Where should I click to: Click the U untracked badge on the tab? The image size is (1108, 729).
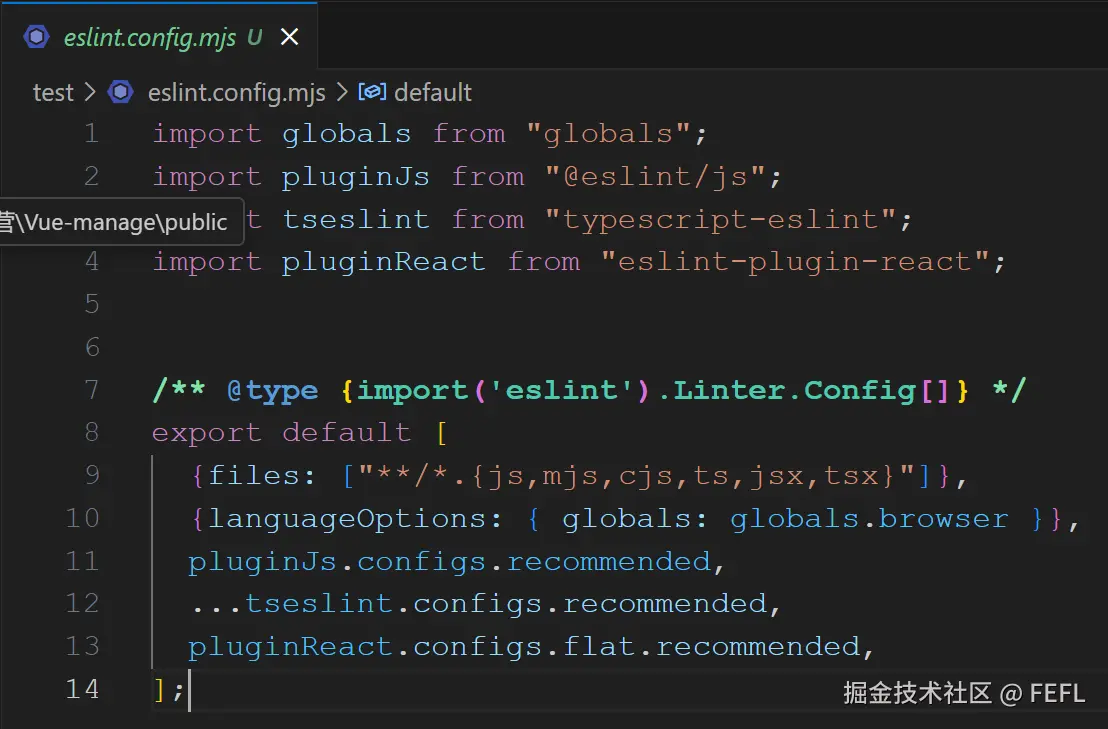(254, 38)
